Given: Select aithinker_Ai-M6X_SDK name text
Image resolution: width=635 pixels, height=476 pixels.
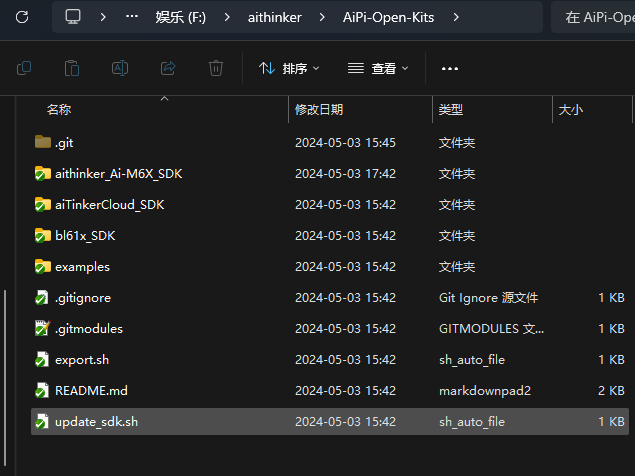Looking at the screenshot, I should click(x=119, y=174).
